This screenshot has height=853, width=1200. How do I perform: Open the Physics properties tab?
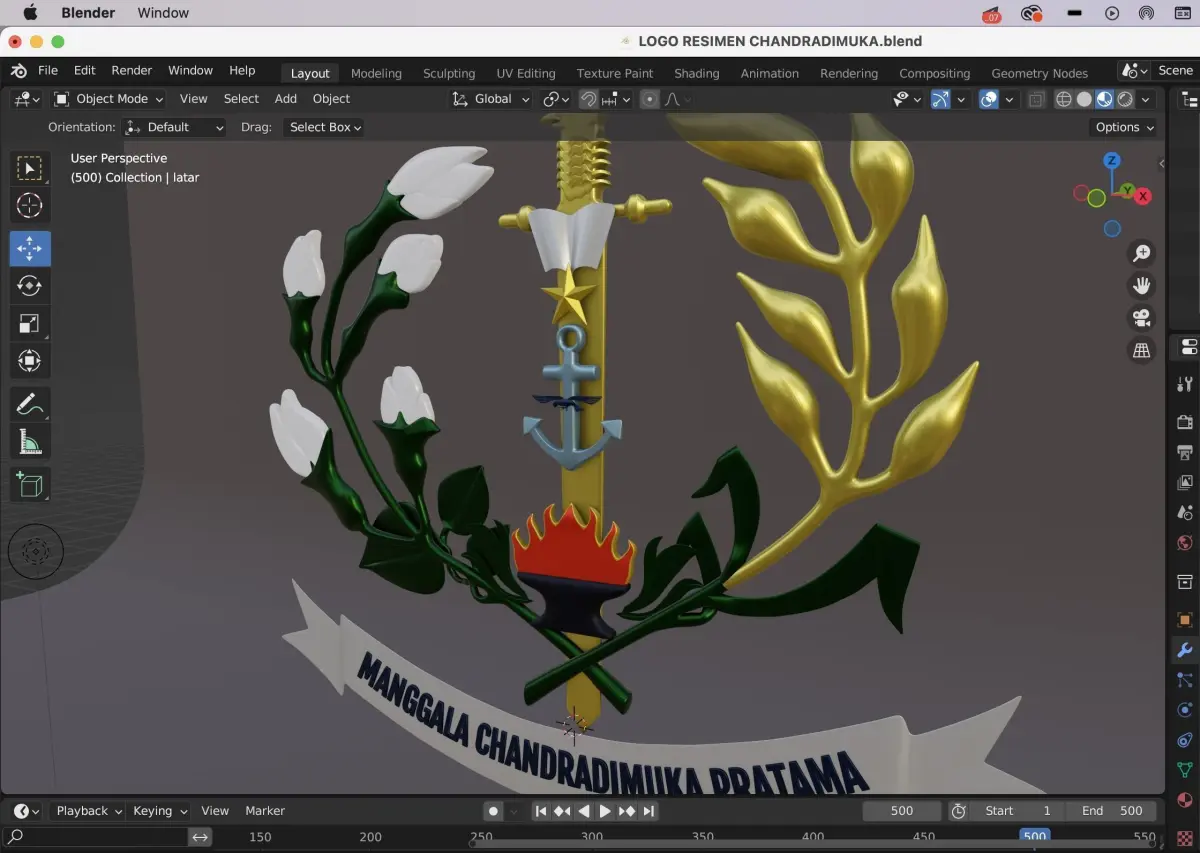[1185, 710]
